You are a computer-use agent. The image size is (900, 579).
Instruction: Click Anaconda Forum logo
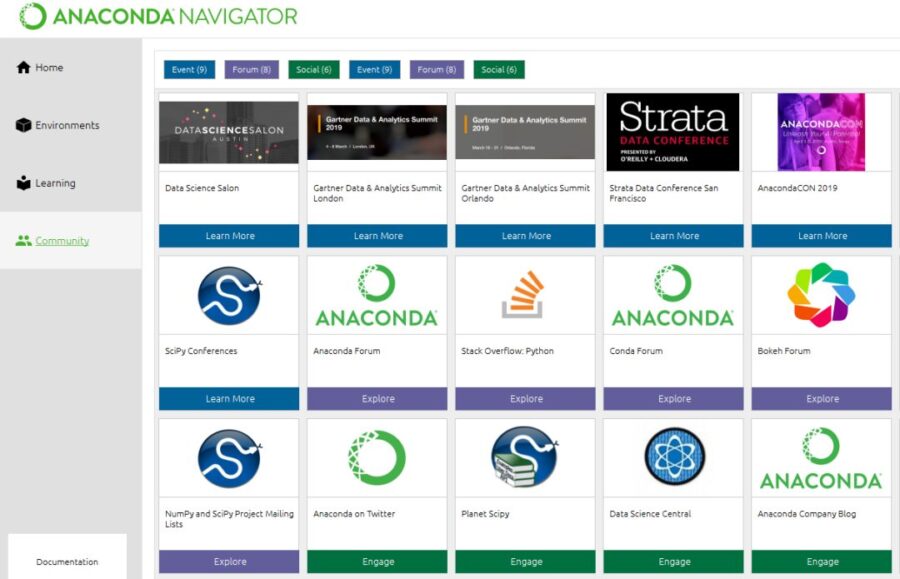377,296
